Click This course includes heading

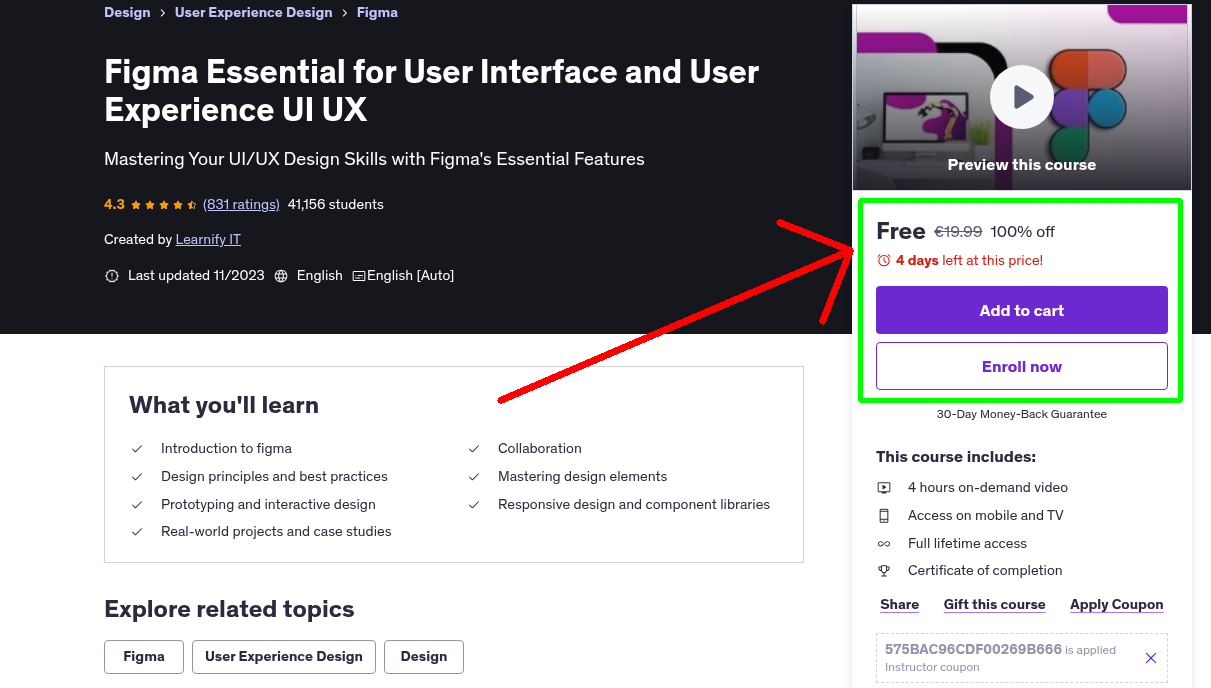(x=956, y=457)
